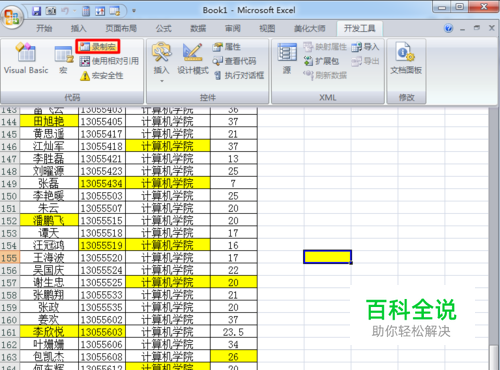Click 映射属性 map properties
Image resolution: width=500 pixels, height=370 pixels.
(325, 47)
